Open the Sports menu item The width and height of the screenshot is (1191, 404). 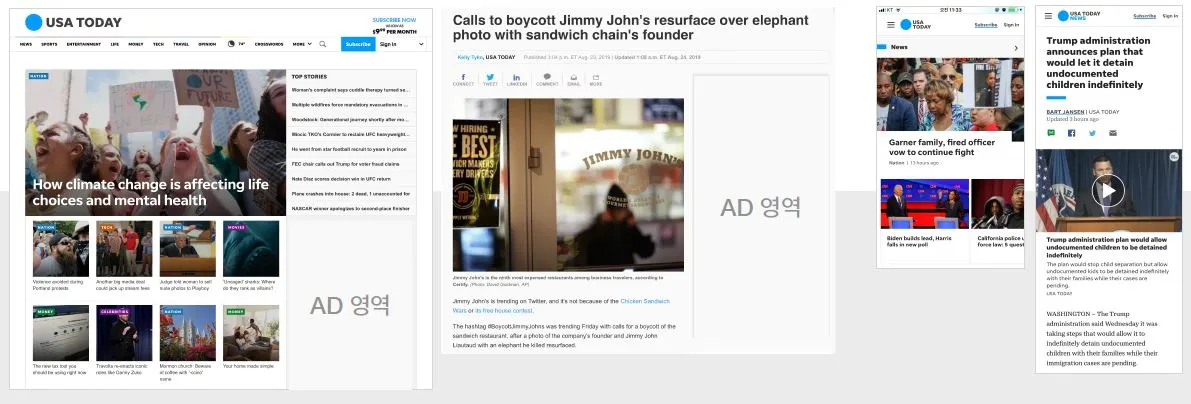(49, 44)
